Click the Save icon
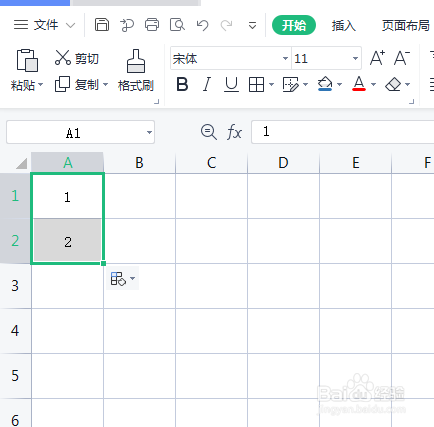The image size is (434, 427). coord(102,25)
